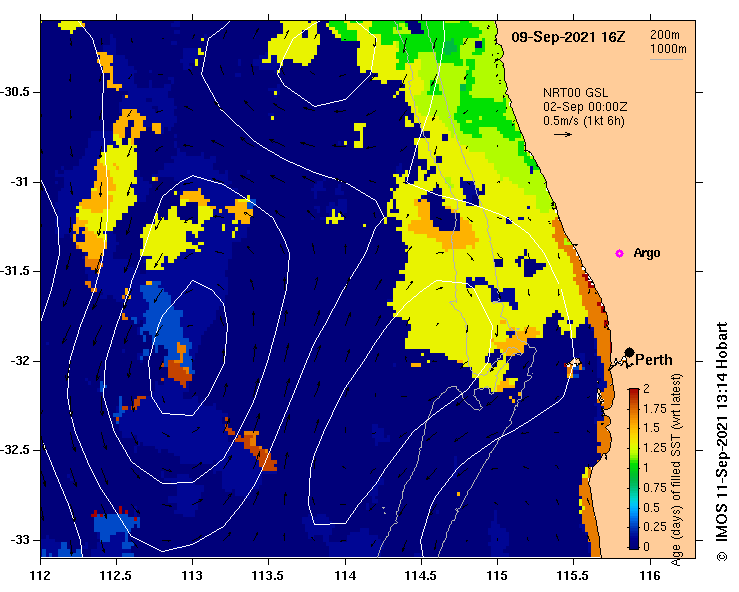Select the date label 09-Sep-2021 16Z
The image size is (739, 592).
(568, 37)
